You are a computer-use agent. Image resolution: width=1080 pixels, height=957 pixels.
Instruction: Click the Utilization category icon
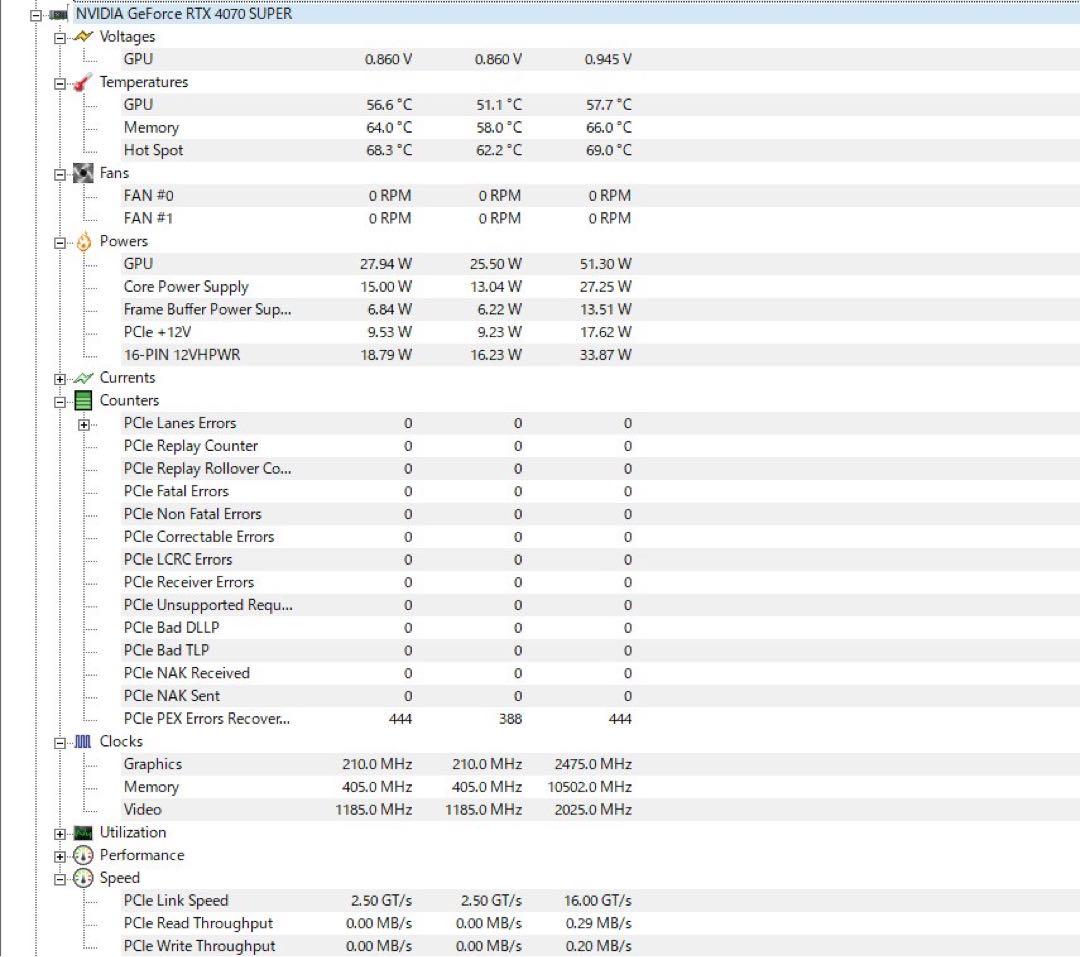(84, 833)
